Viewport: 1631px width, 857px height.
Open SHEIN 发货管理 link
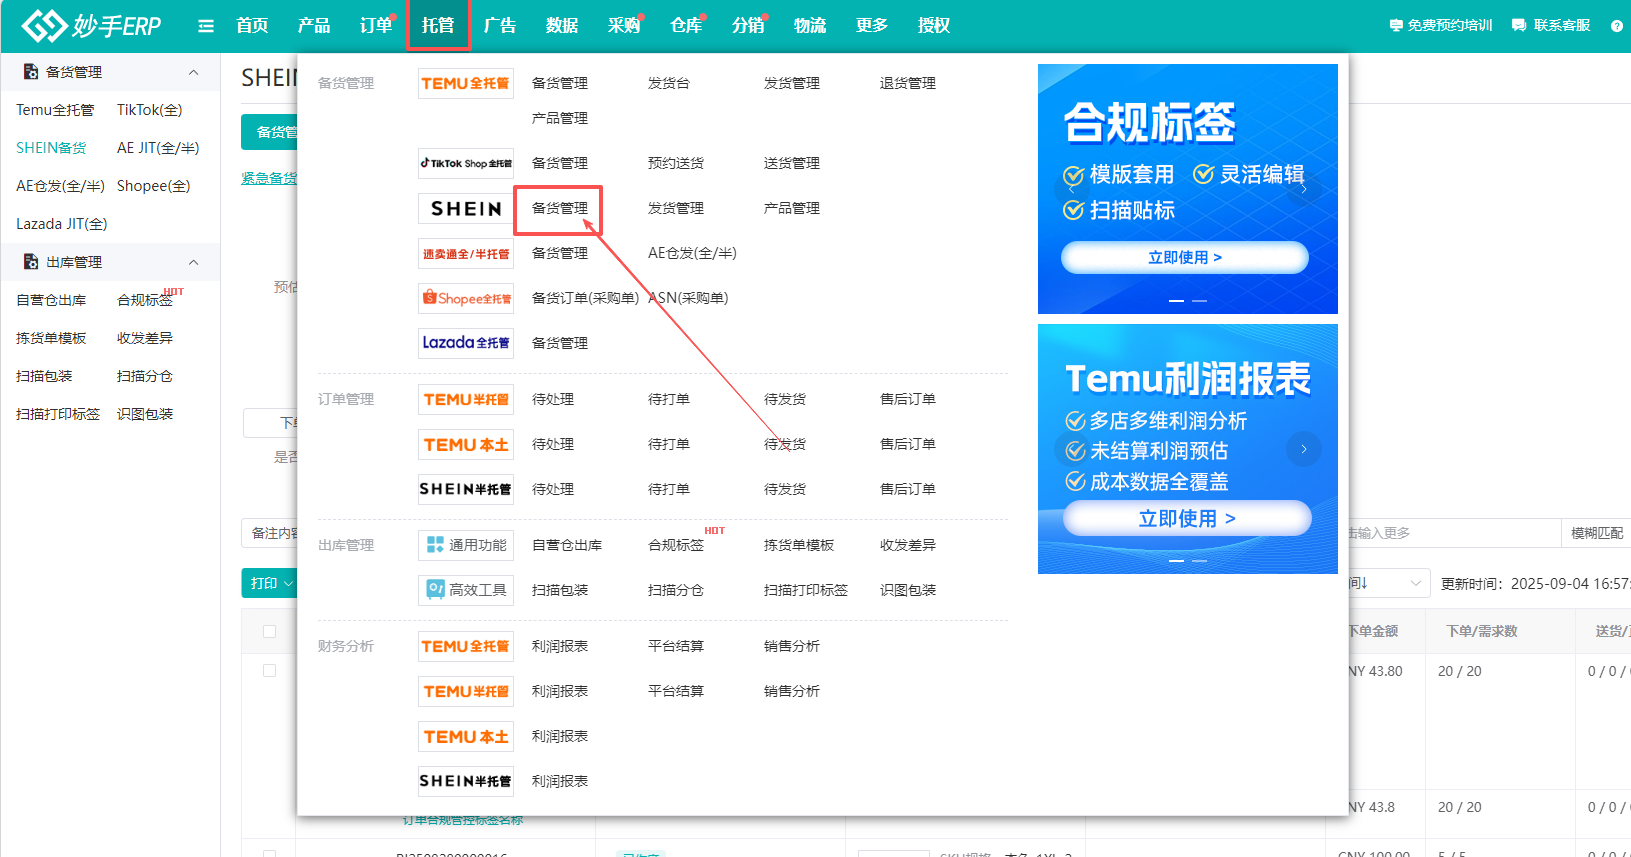676,208
